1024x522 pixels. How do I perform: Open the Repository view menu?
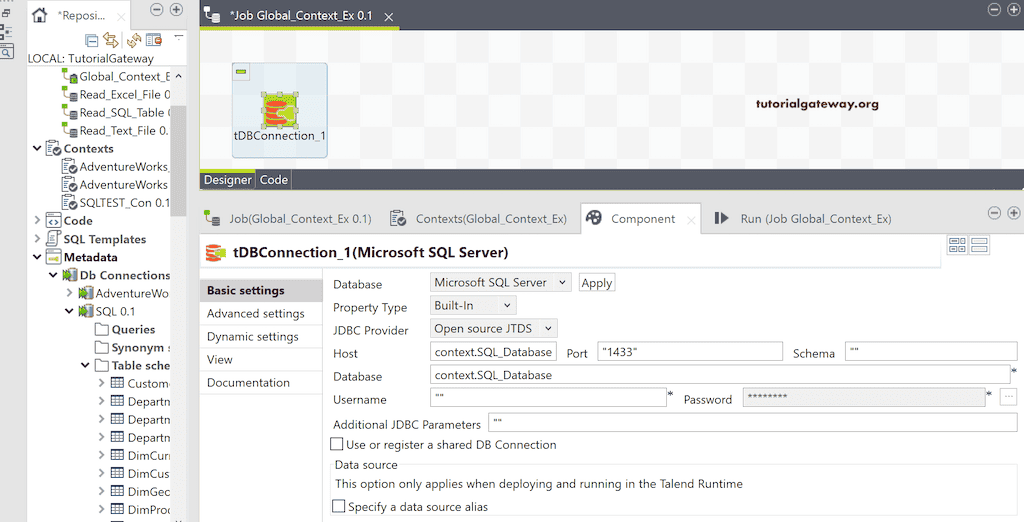[178, 37]
